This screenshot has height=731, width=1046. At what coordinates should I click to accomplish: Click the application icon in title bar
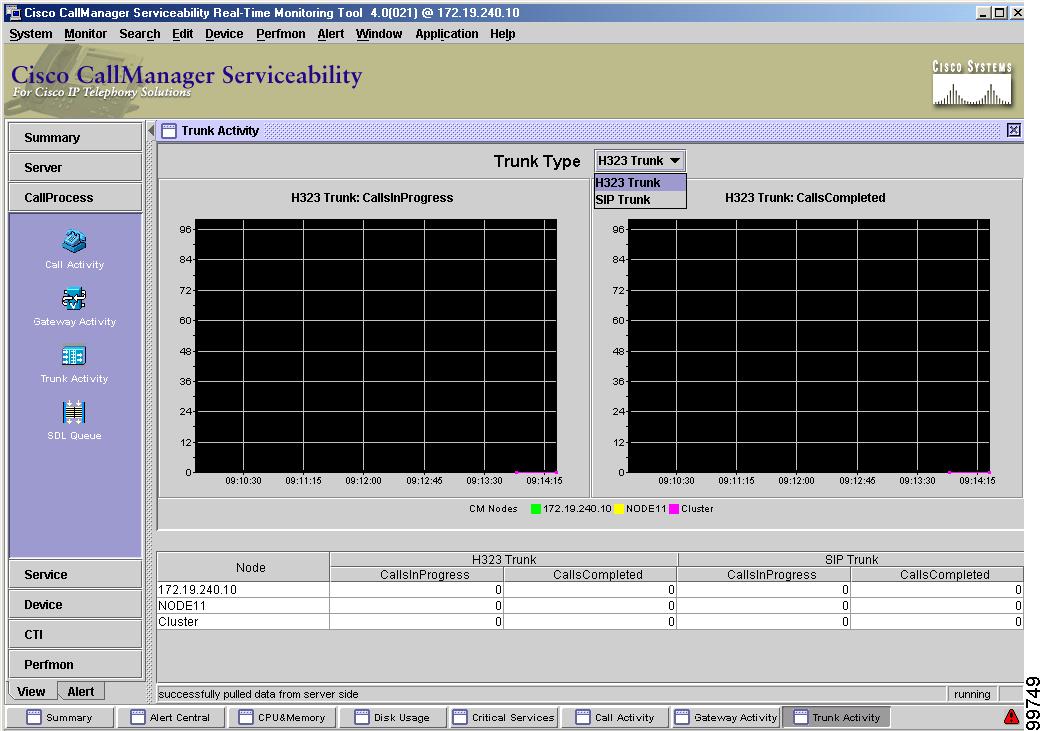[13, 13]
